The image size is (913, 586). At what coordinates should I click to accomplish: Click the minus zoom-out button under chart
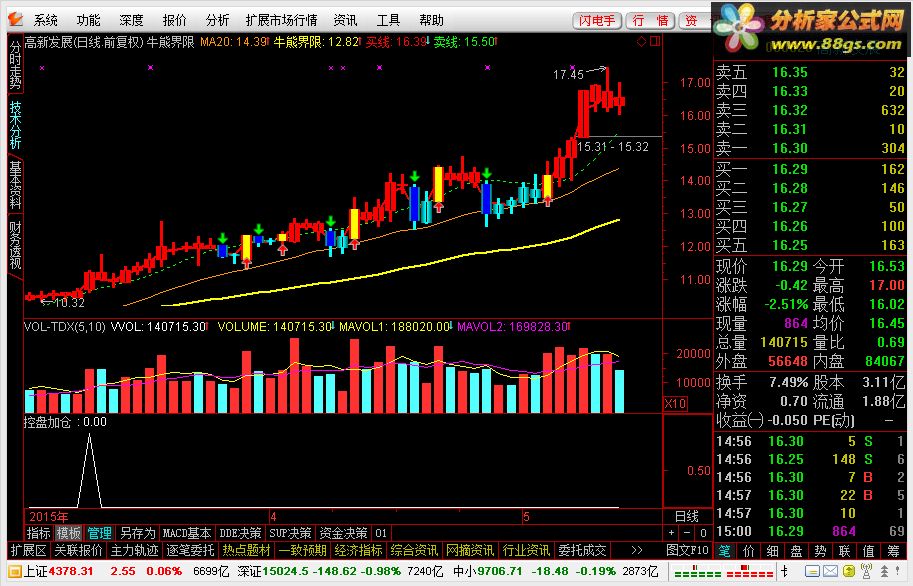687,533
